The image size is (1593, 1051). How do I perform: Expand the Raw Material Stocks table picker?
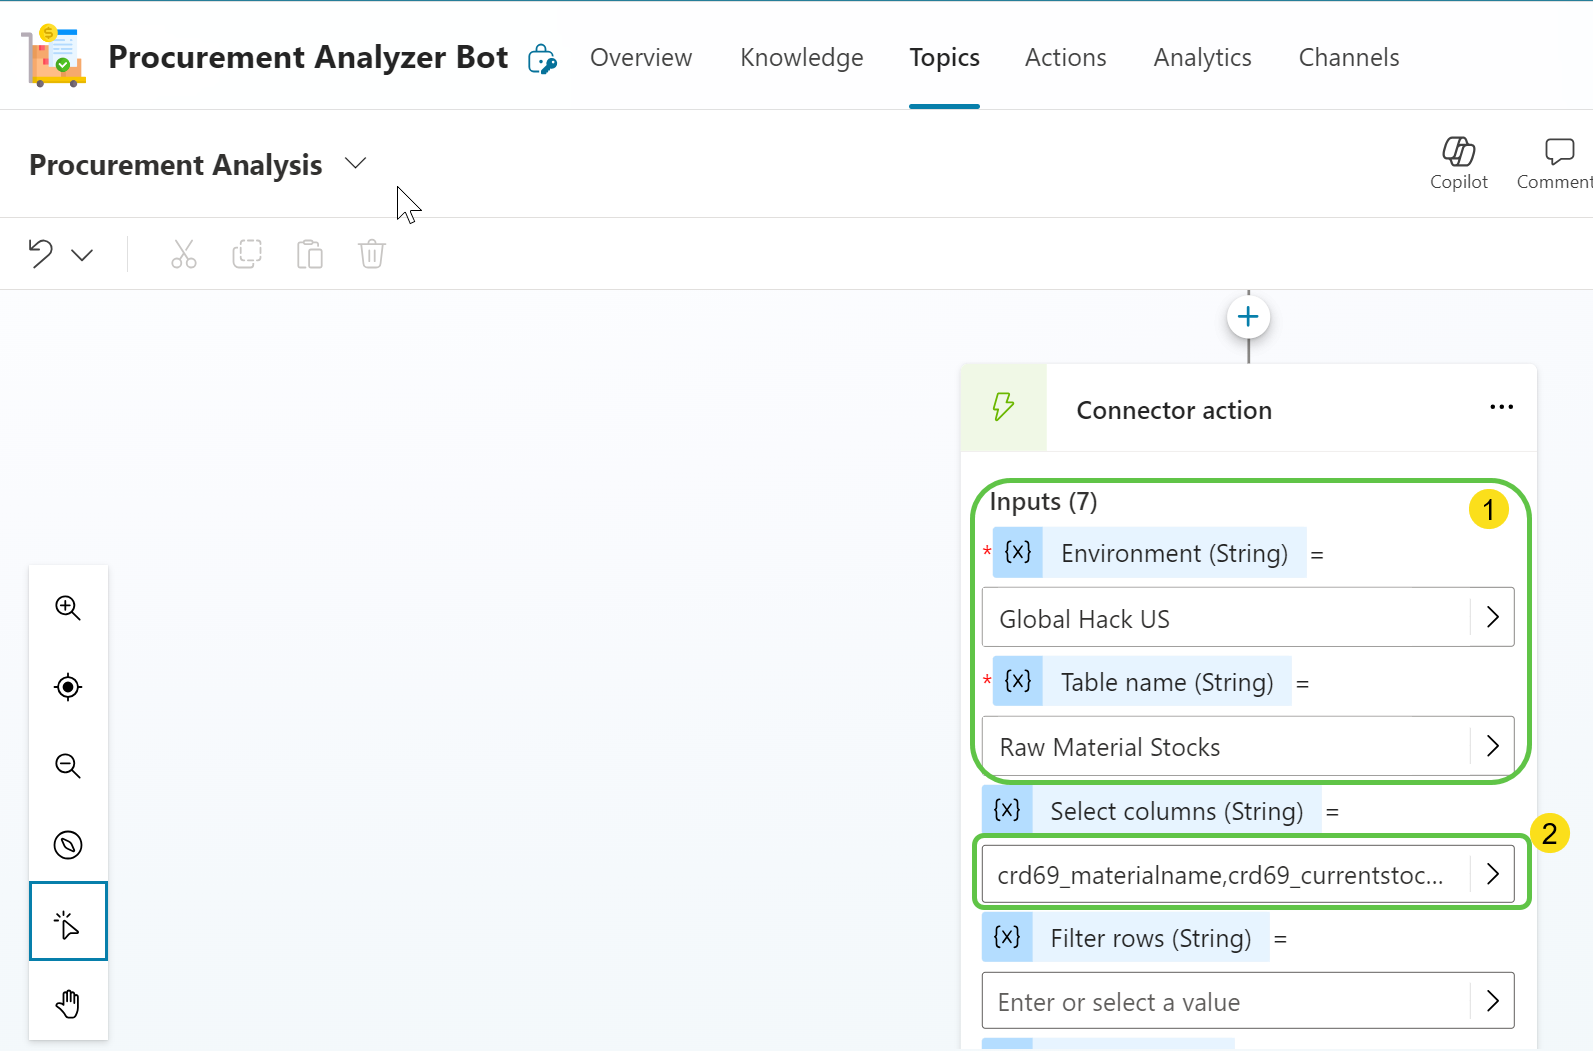point(1492,746)
